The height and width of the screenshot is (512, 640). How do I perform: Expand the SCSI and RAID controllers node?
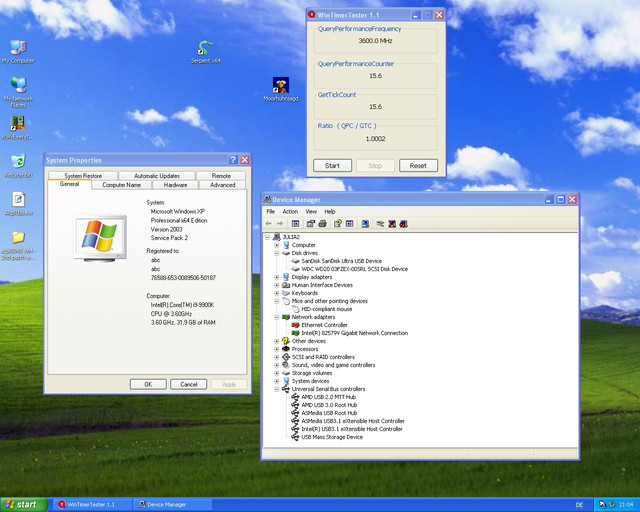276,357
